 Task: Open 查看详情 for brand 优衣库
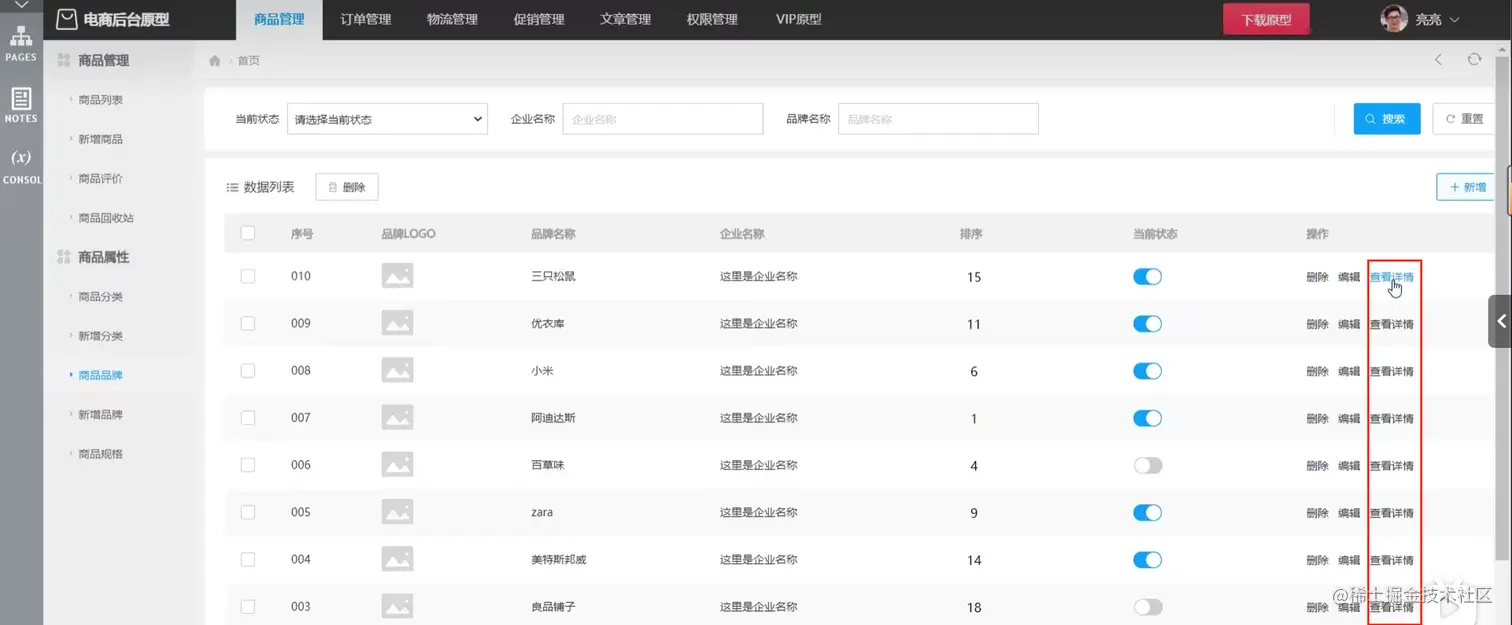[x=1393, y=323]
